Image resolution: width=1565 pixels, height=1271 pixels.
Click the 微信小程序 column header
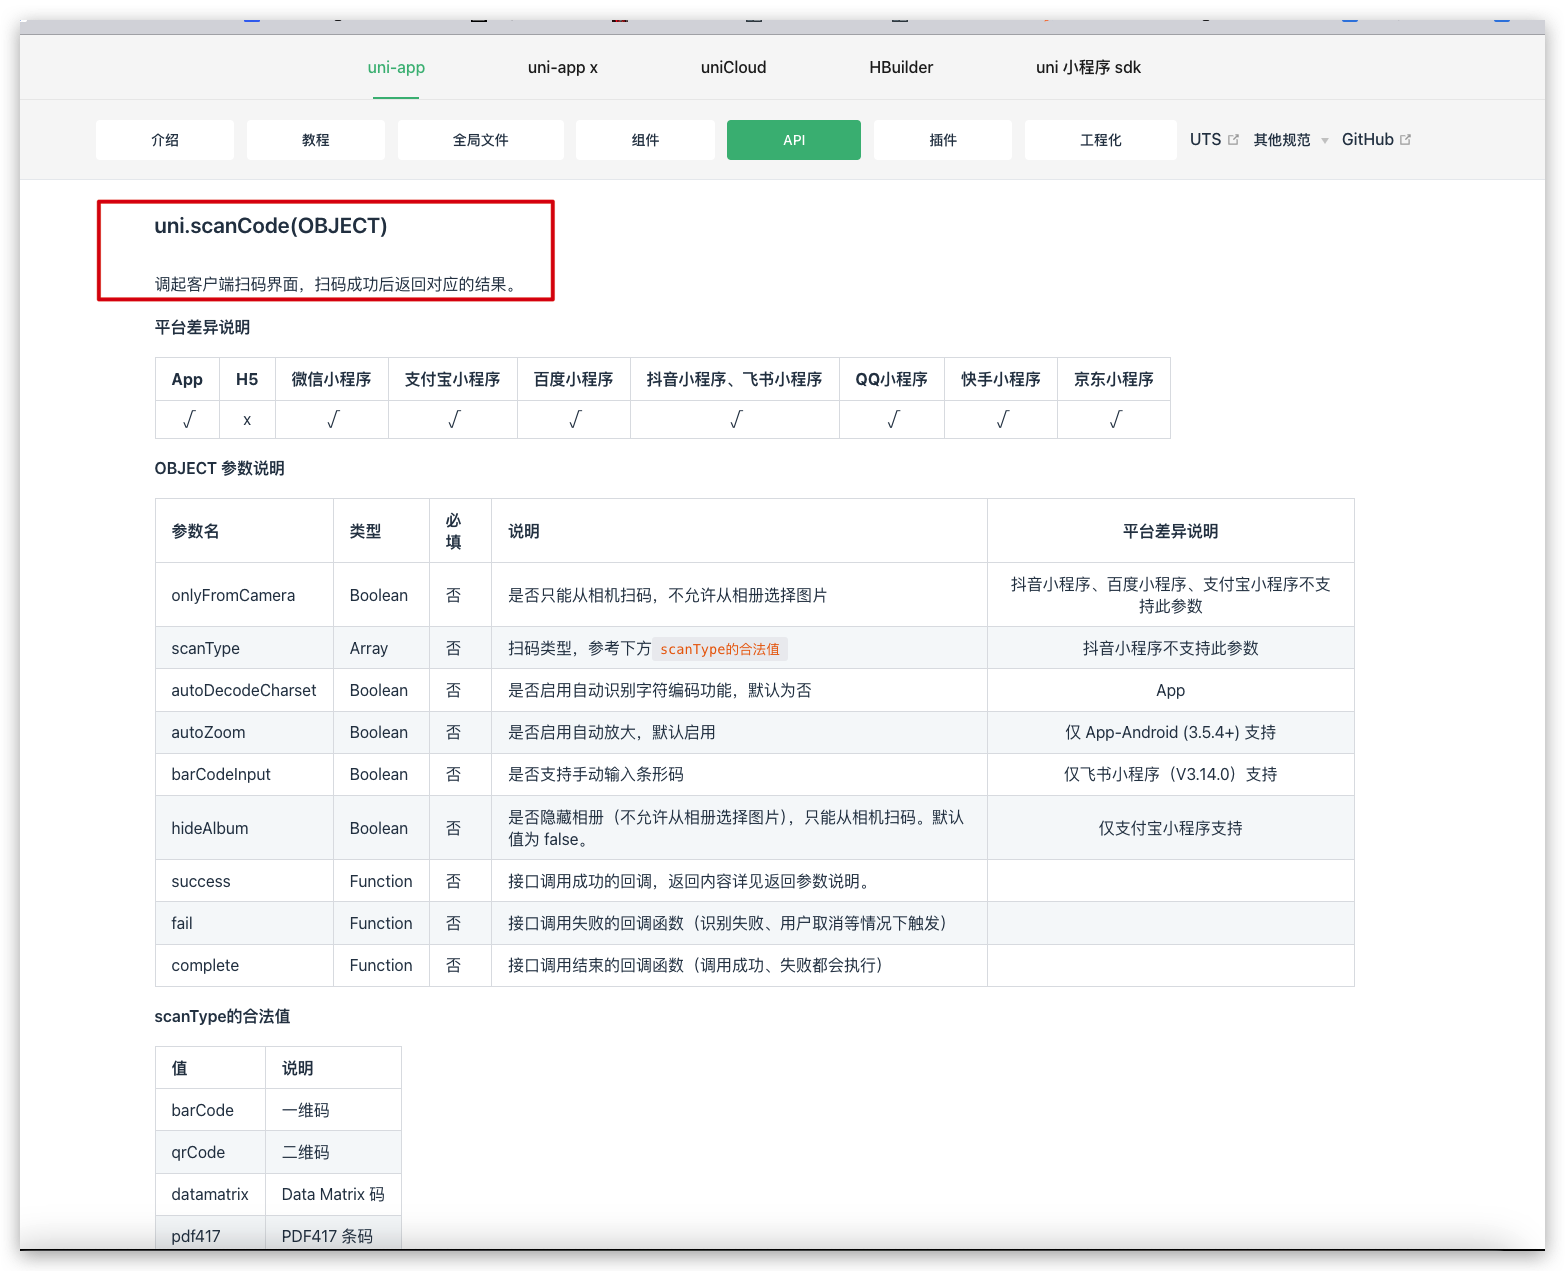click(x=331, y=379)
